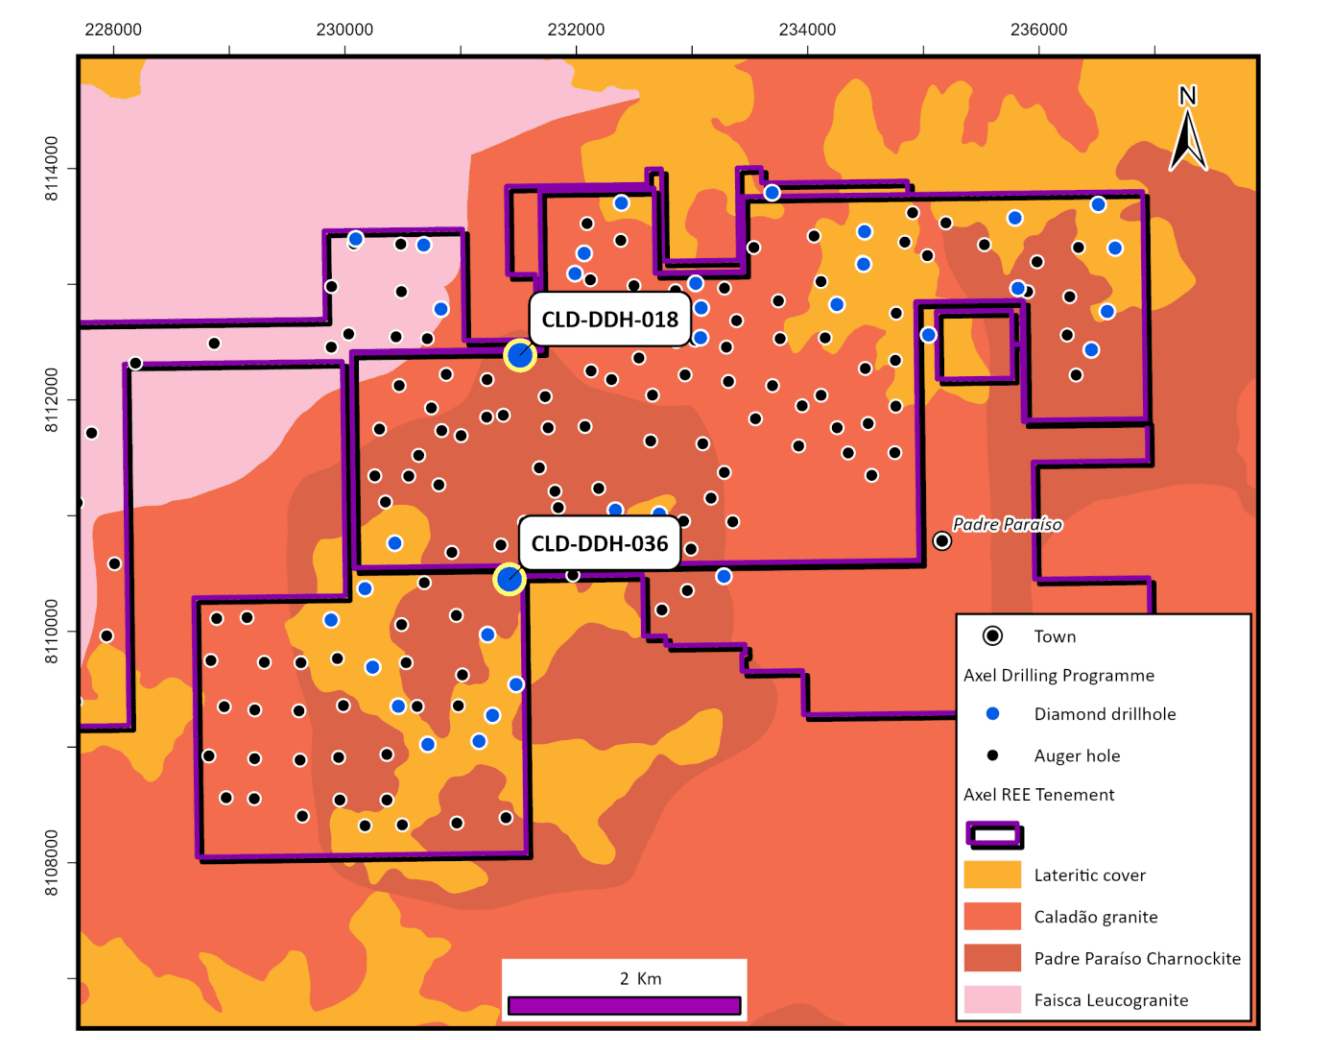Click the Town symbol in the legend

(992, 636)
